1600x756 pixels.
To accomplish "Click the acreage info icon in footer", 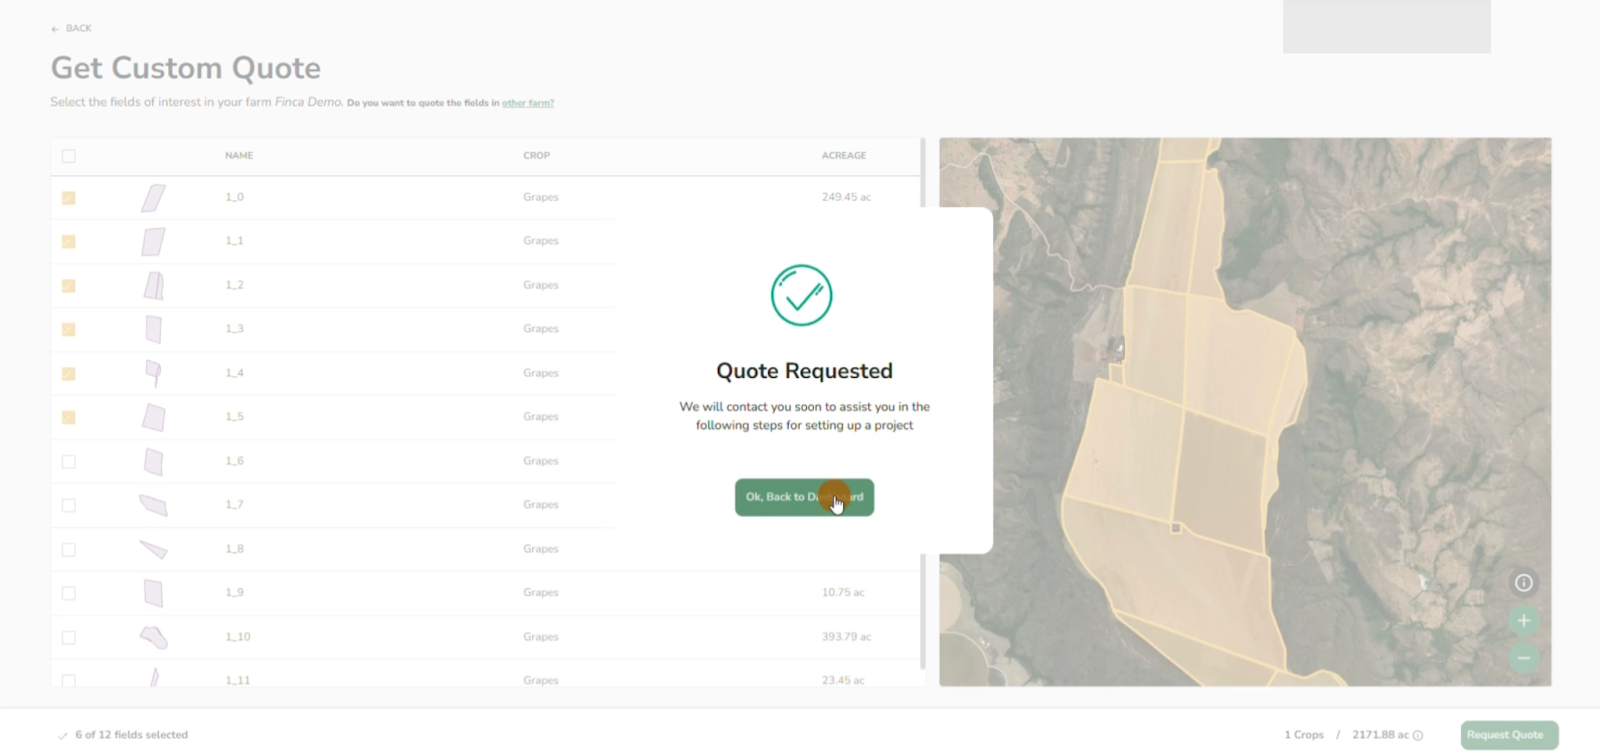I will tap(1418, 736).
